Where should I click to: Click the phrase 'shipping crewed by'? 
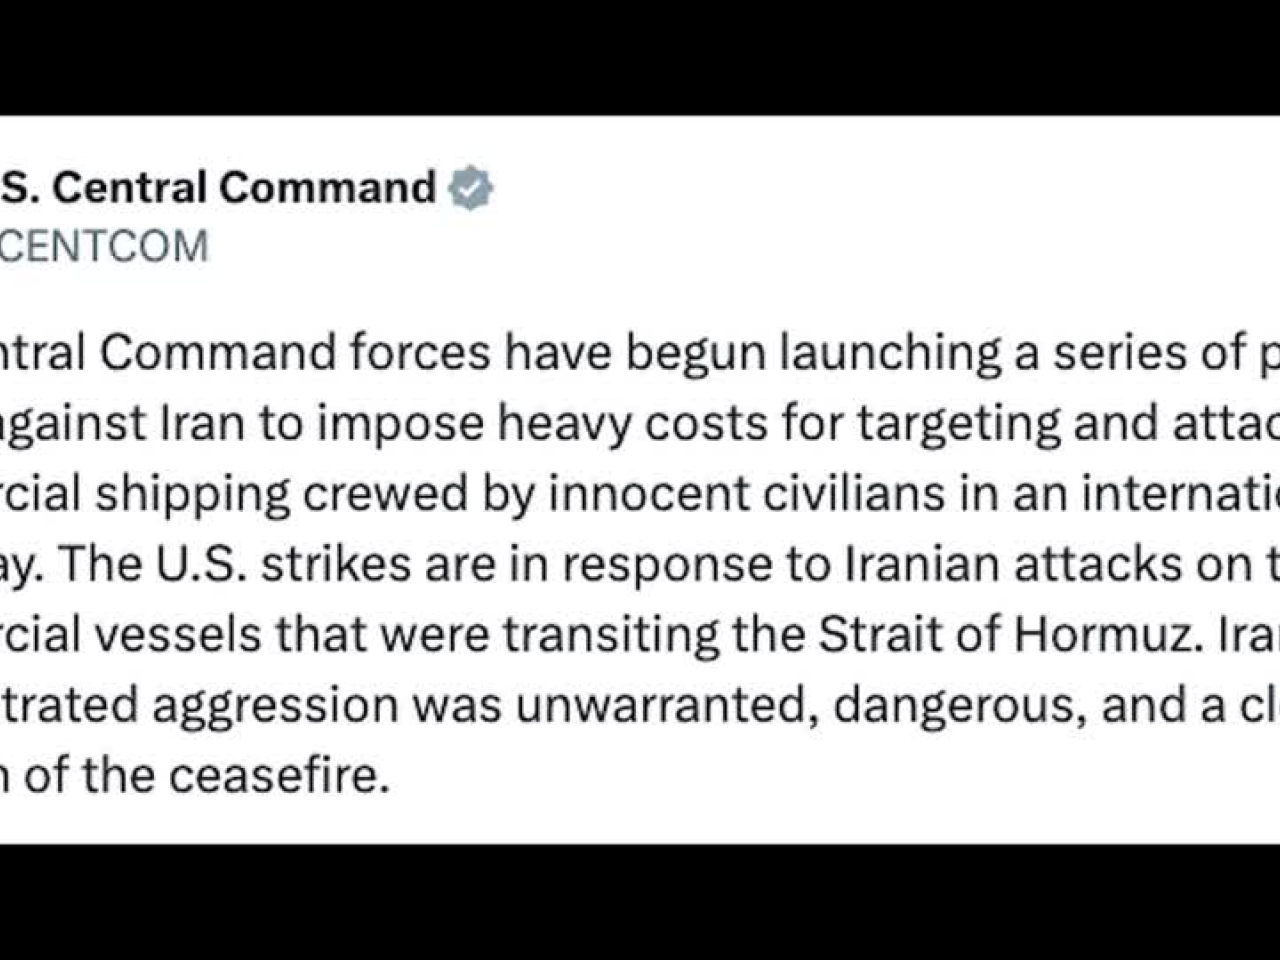(x=315, y=494)
